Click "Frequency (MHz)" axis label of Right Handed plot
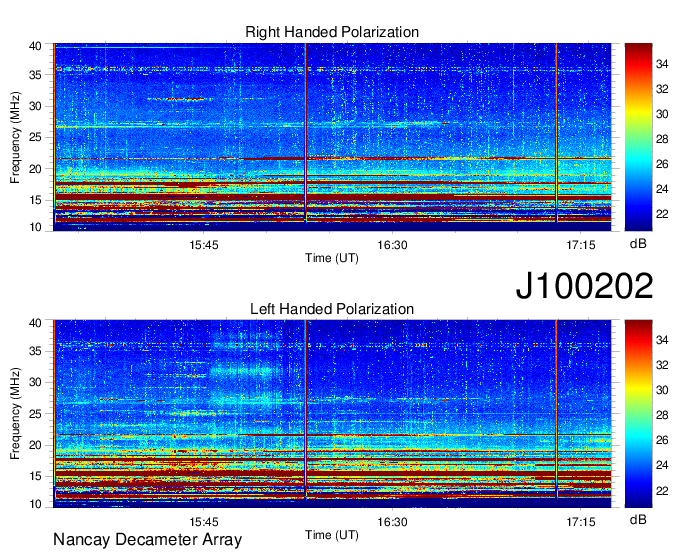680x552 pixels. coord(16,137)
